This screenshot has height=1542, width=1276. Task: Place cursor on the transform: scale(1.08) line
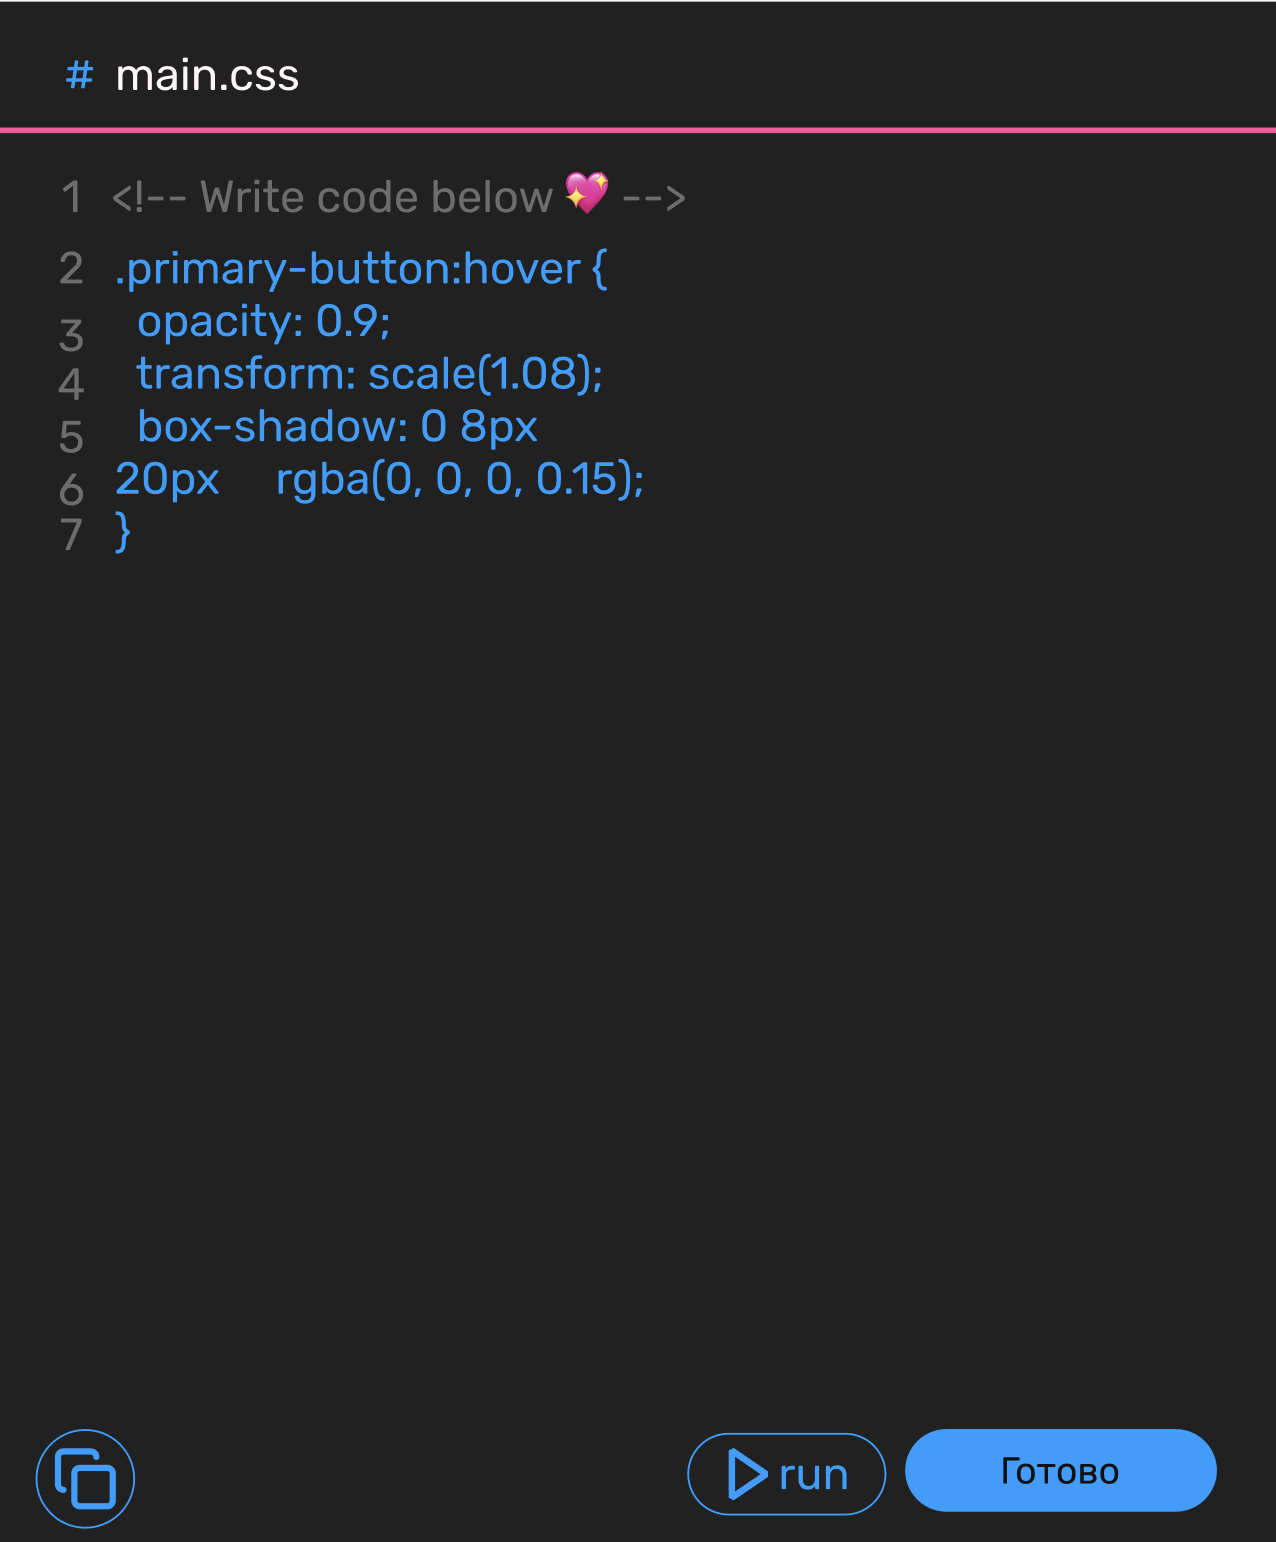[370, 374]
